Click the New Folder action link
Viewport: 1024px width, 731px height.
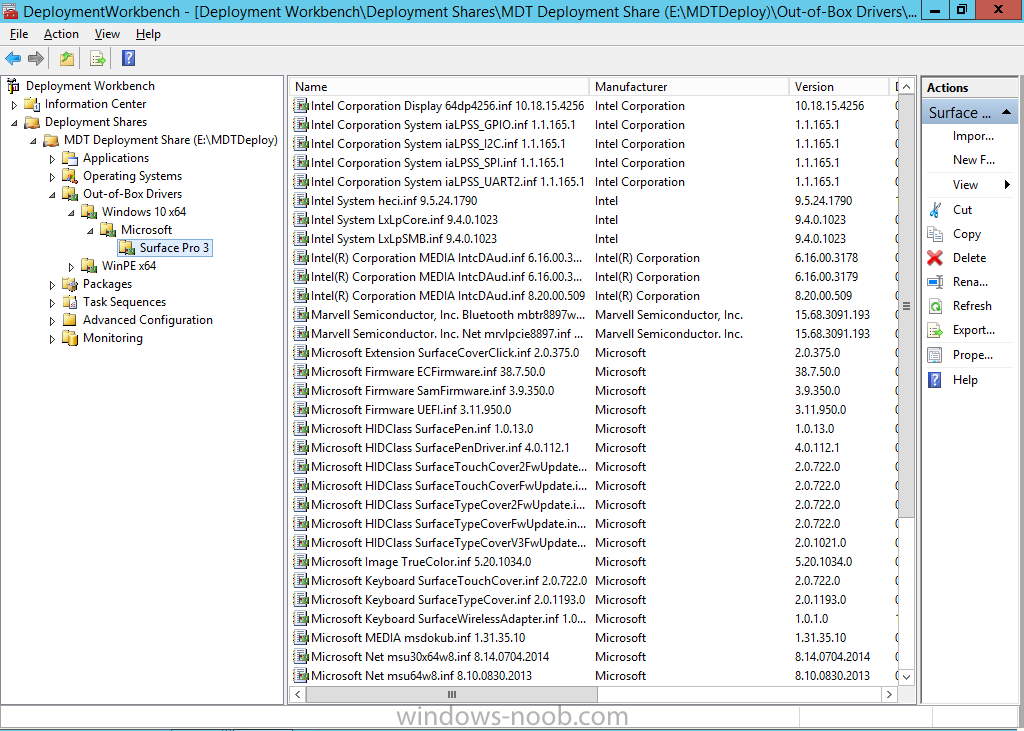(974, 160)
